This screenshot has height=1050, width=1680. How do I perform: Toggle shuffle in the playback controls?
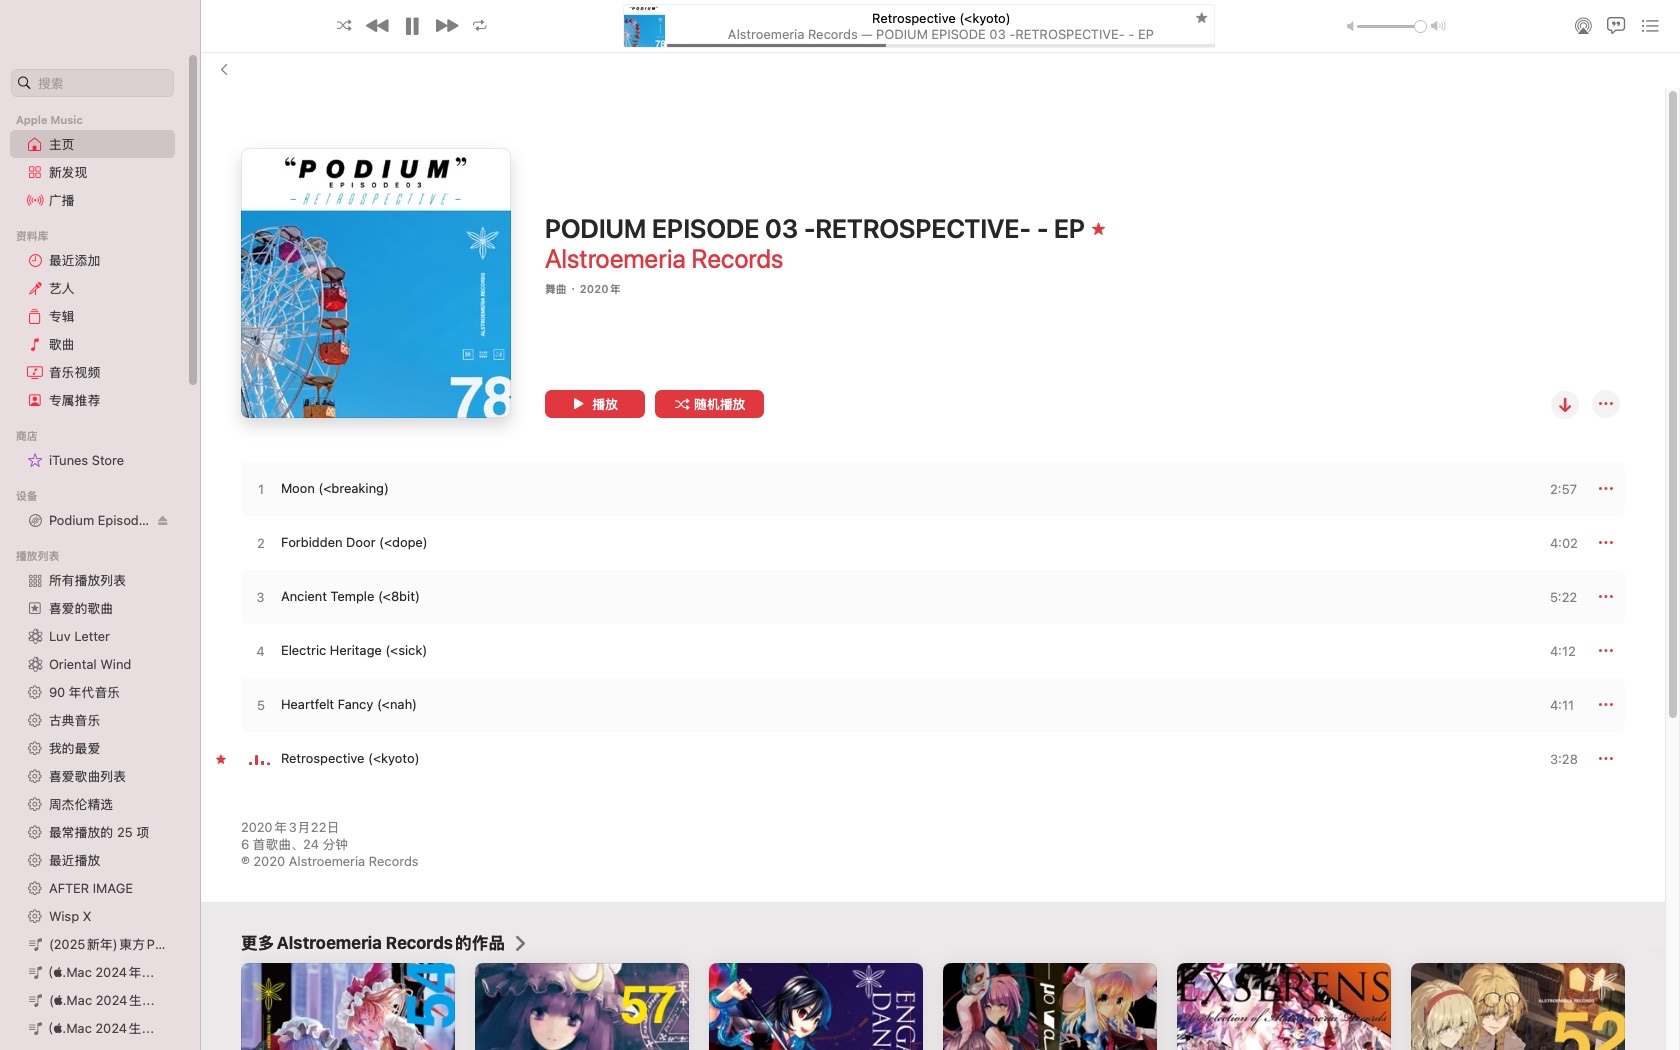coord(344,26)
